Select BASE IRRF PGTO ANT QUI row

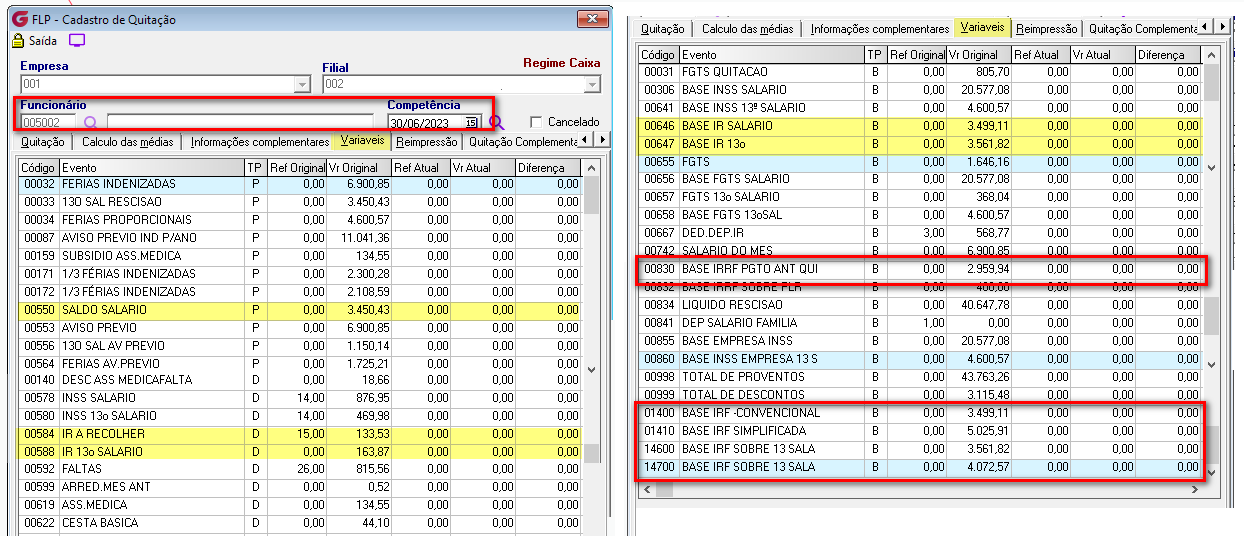click(x=920, y=269)
